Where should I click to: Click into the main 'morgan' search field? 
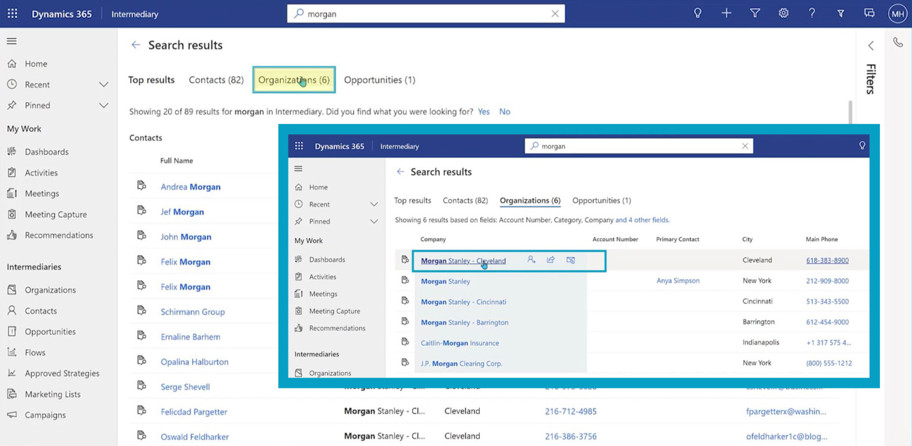click(x=425, y=14)
